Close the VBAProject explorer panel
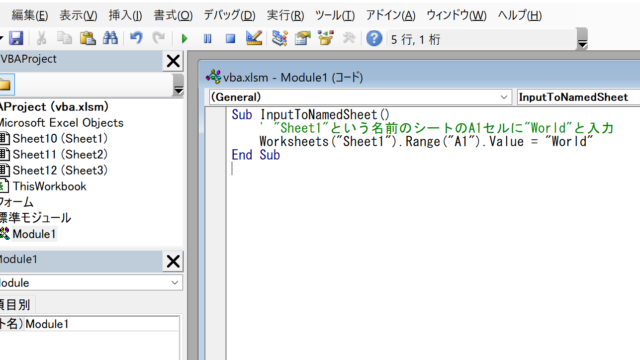 [173, 61]
